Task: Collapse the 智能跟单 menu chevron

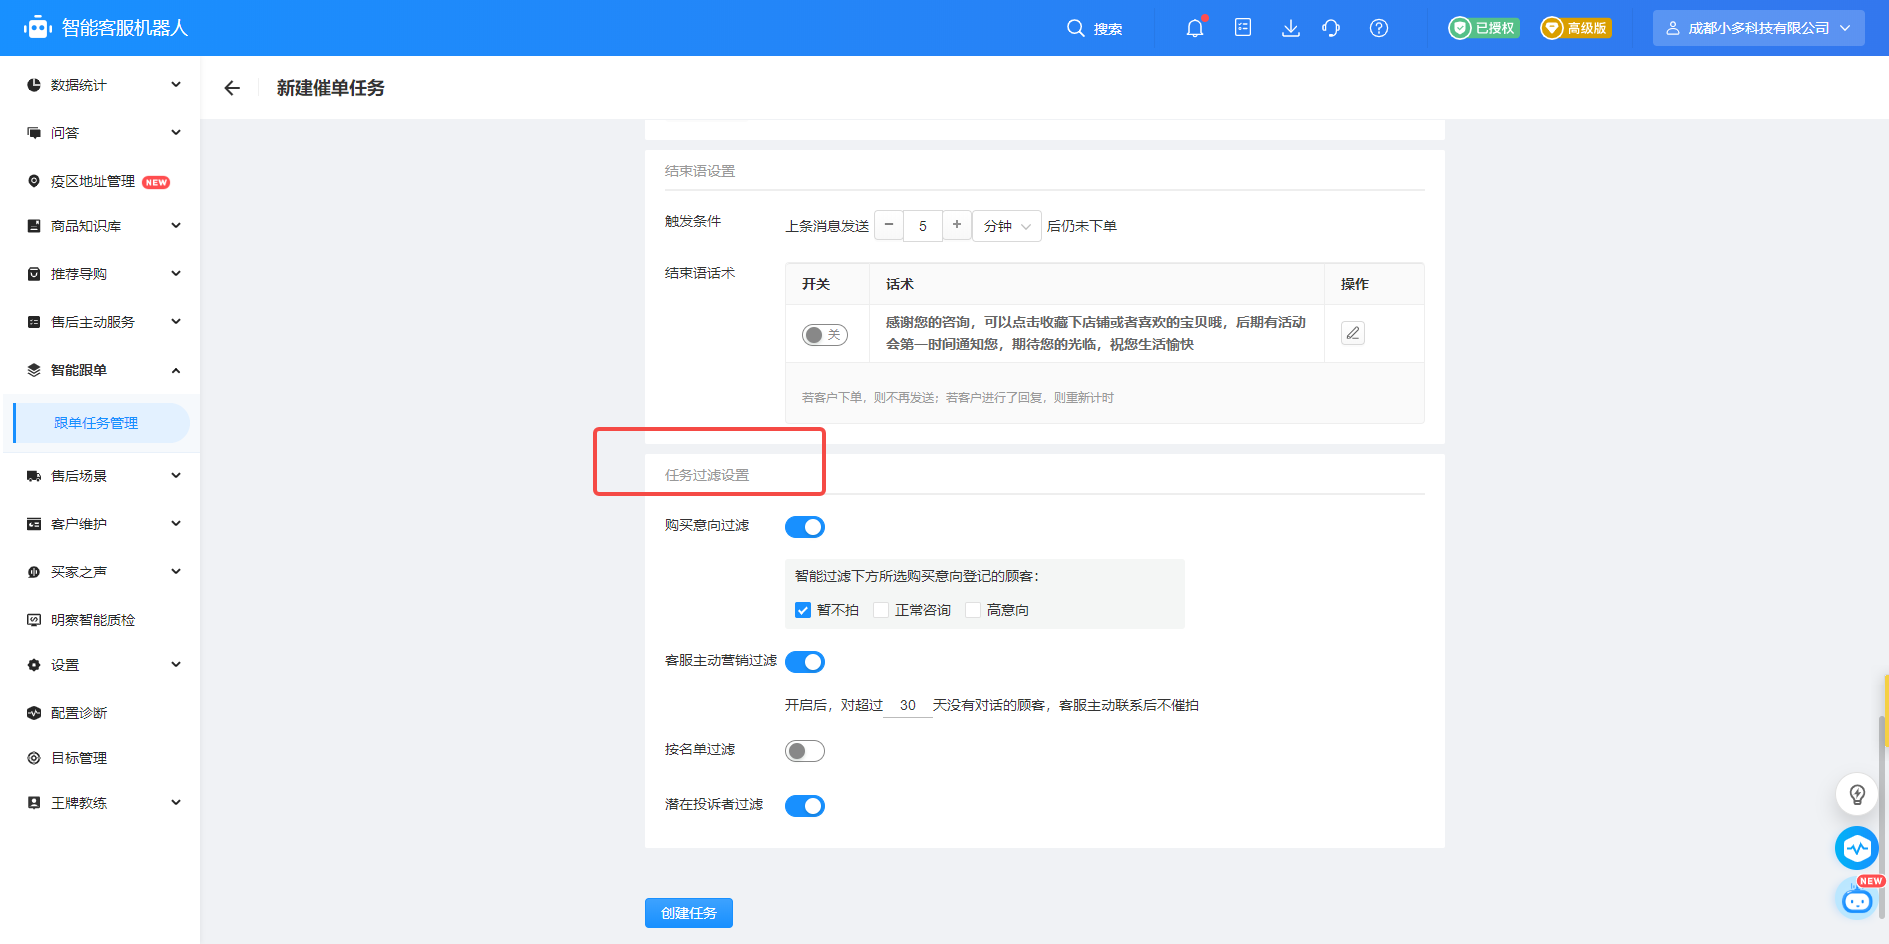Action: (176, 370)
